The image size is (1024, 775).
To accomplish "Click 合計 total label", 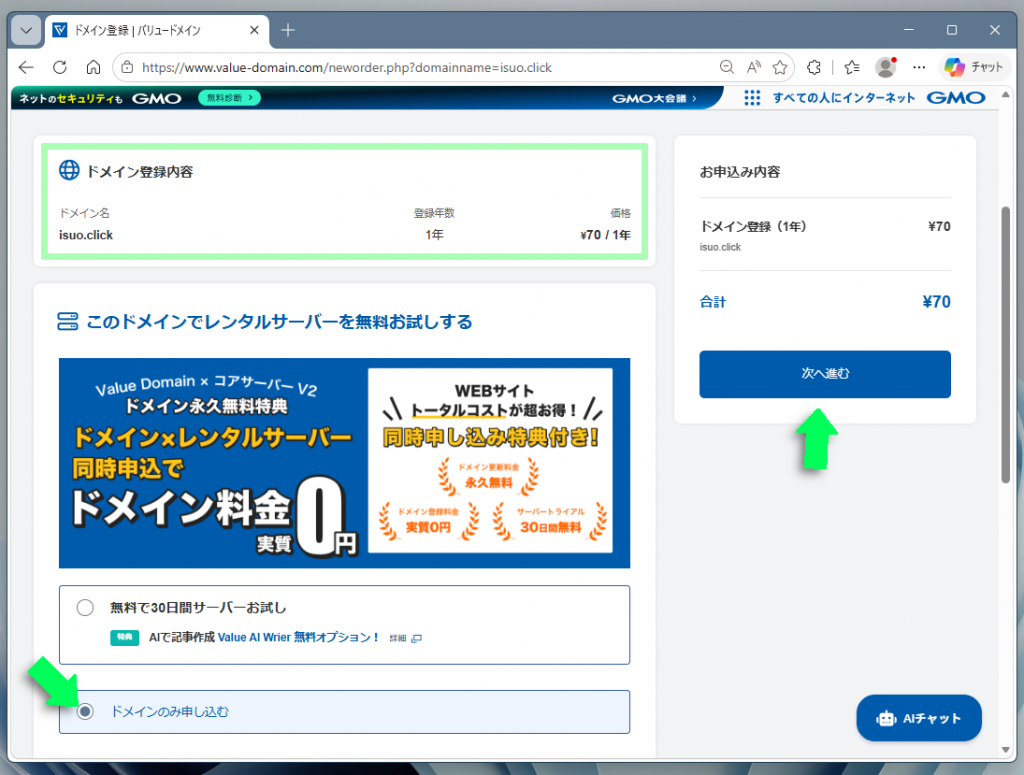I will coord(712,302).
